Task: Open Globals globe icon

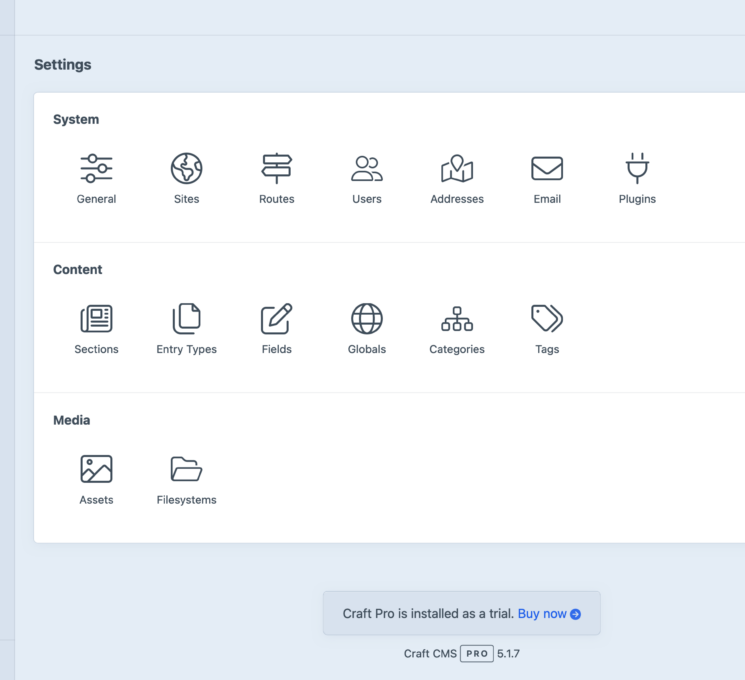Action: point(367,318)
